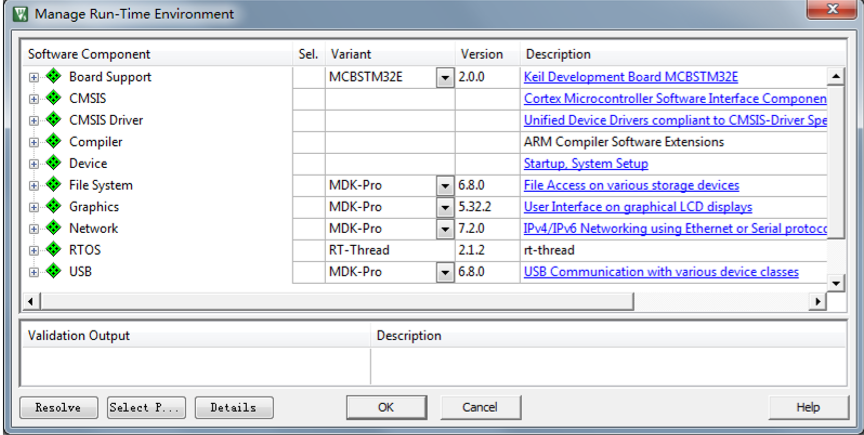
Task: Click the CMSIS green diamond icon
Action: click(x=53, y=98)
